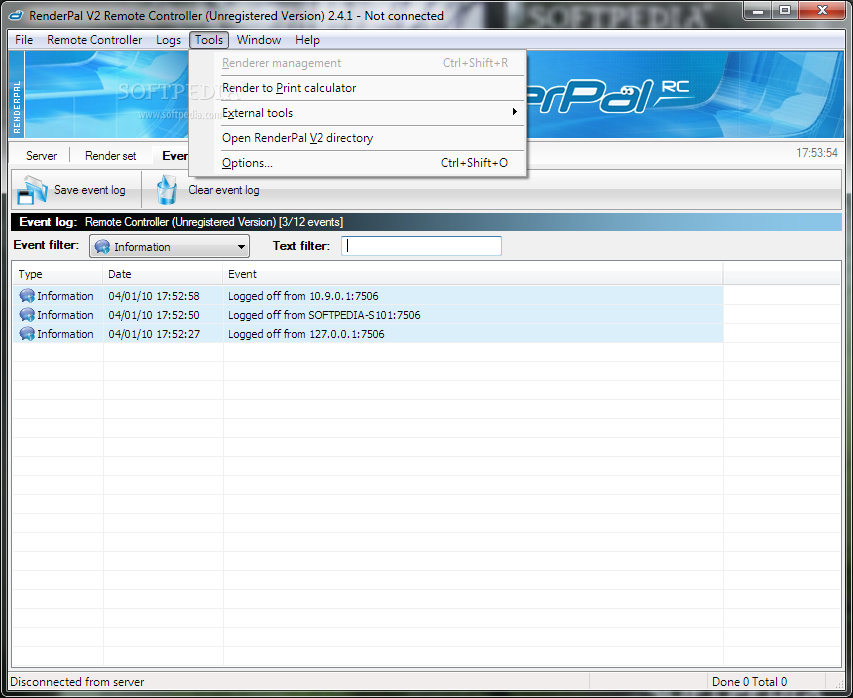This screenshot has width=853, height=698.
Task: Click 'Done 0 Total 0' status entry
Action: 750,682
